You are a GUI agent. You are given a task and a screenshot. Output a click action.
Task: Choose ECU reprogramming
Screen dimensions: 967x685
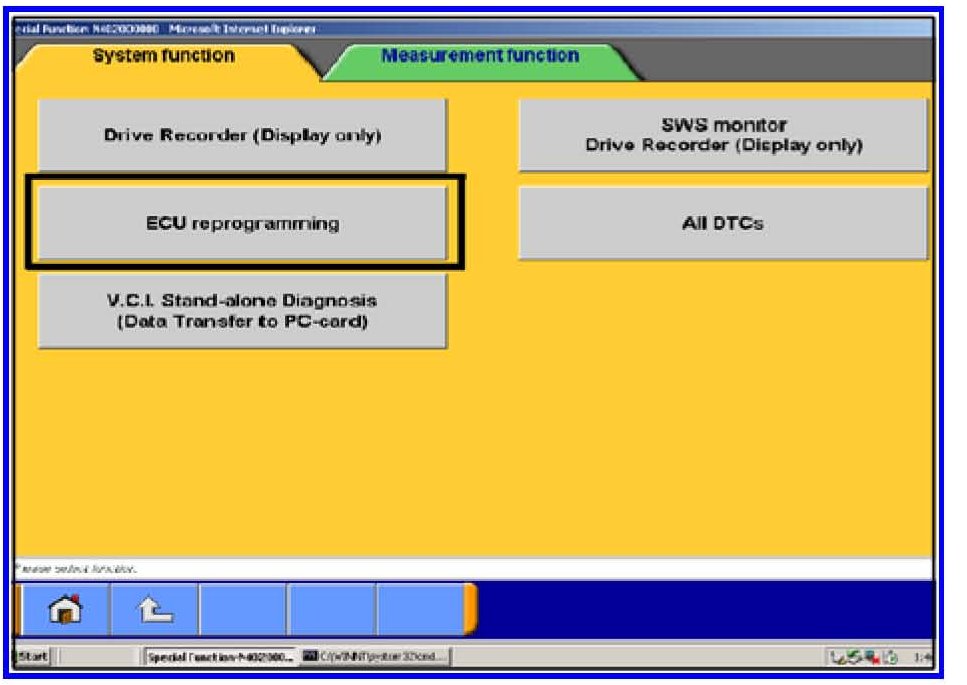coord(242,223)
